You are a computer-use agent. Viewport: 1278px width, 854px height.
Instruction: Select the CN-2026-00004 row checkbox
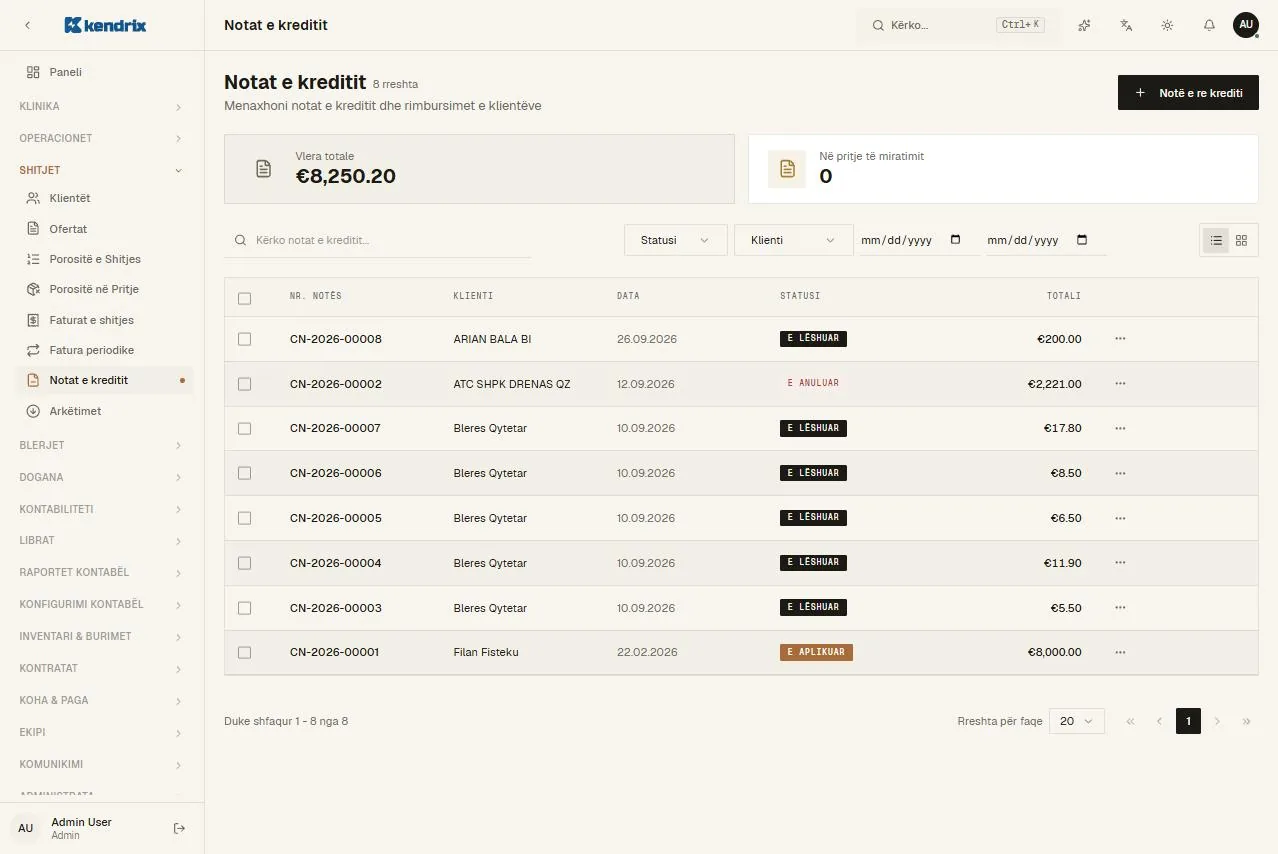point(244,563)
